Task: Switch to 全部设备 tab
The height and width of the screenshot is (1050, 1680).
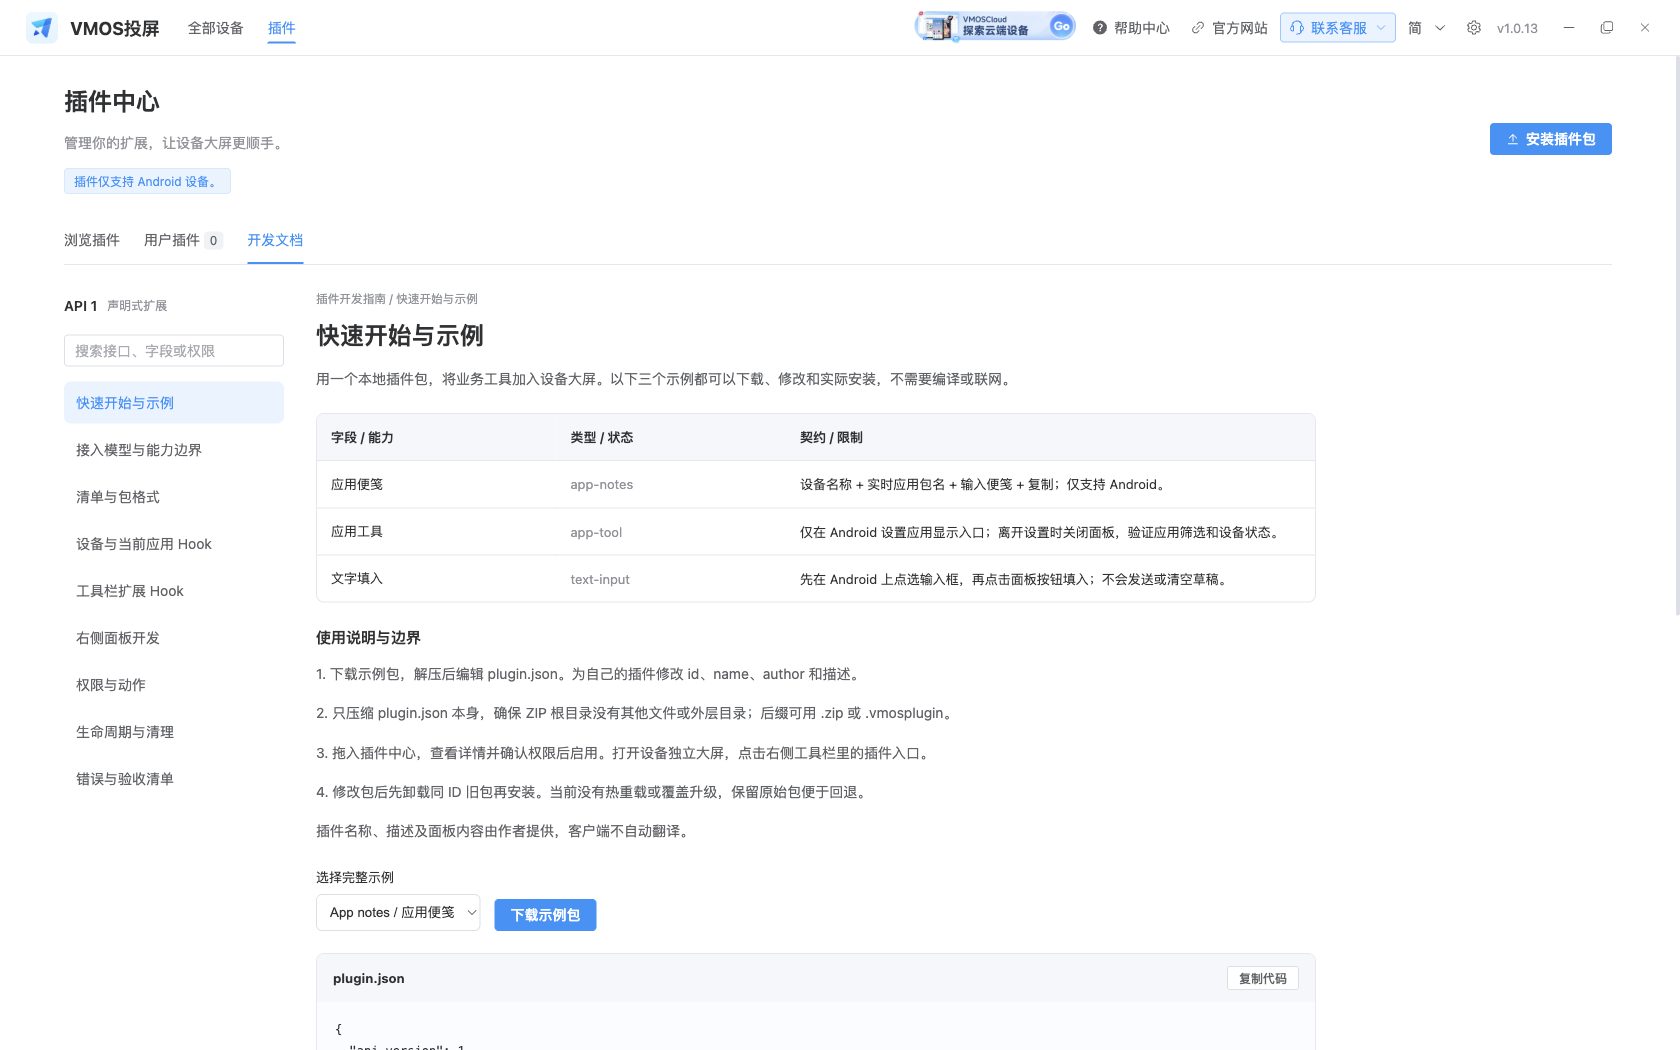Action: [216, 28]
